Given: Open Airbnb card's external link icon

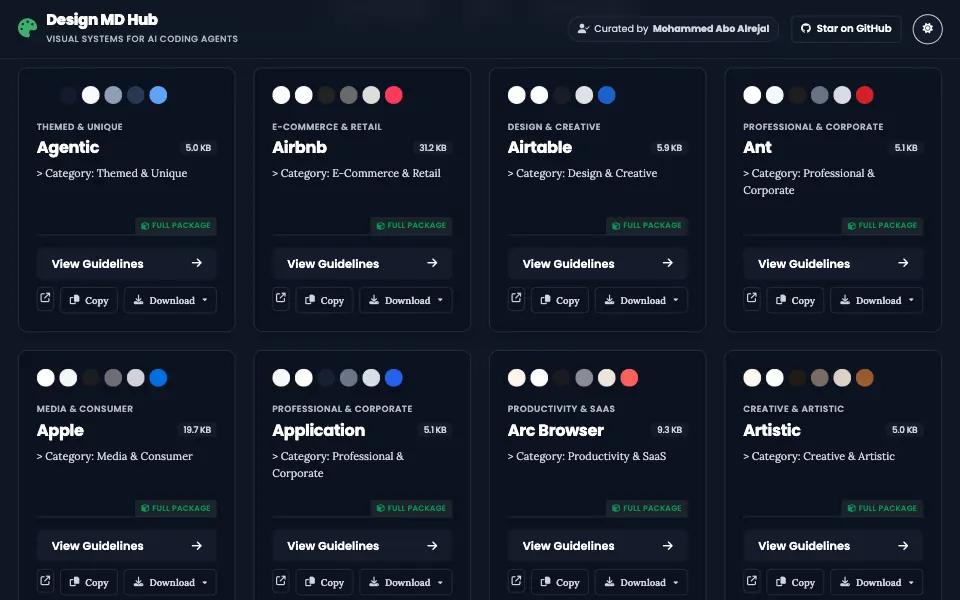Looking at the screenshot, I should click(281, 299).
